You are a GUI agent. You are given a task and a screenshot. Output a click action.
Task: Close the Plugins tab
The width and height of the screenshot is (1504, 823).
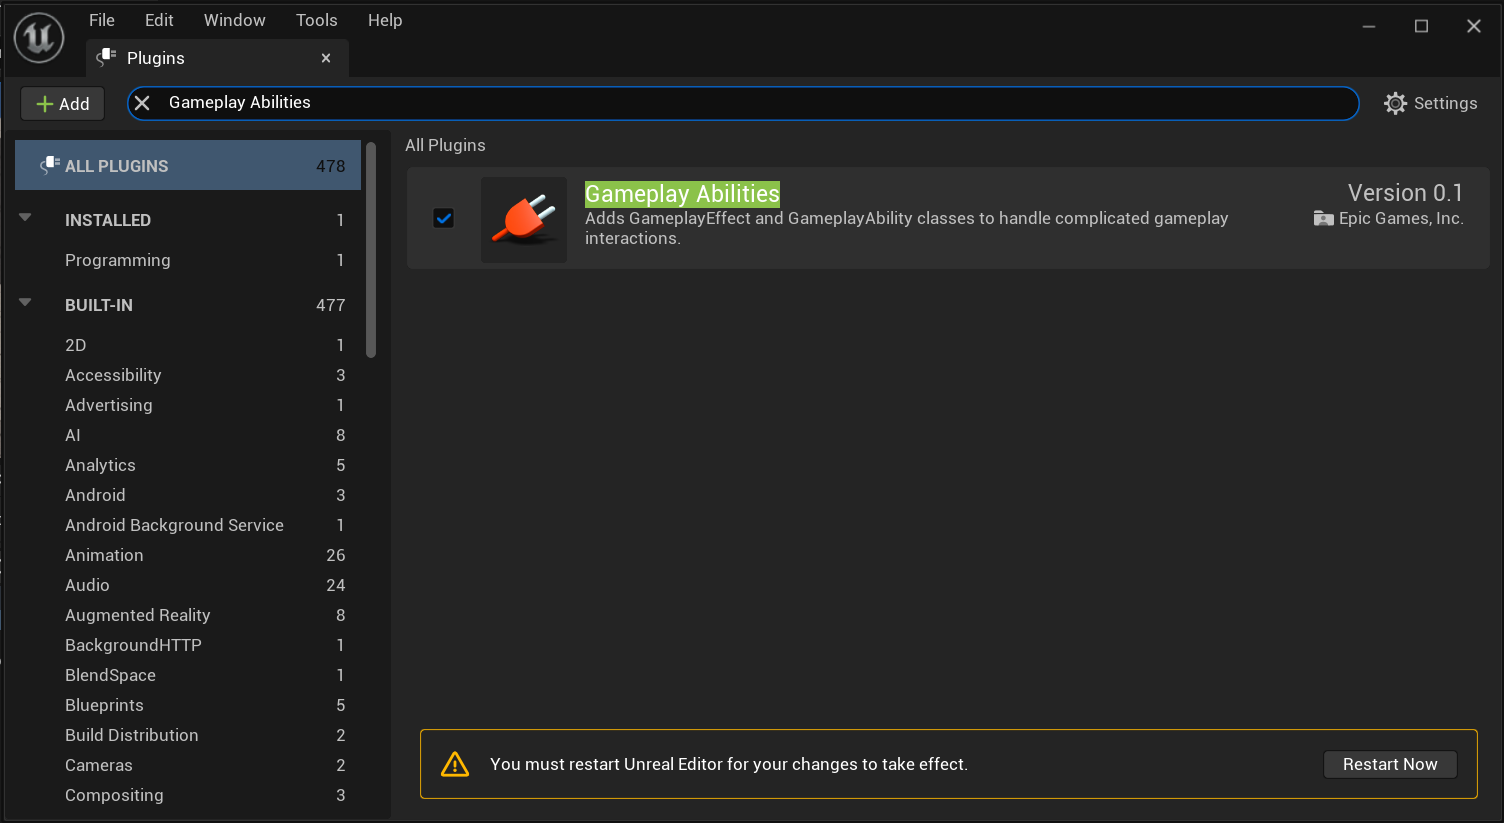coord(326,58)
